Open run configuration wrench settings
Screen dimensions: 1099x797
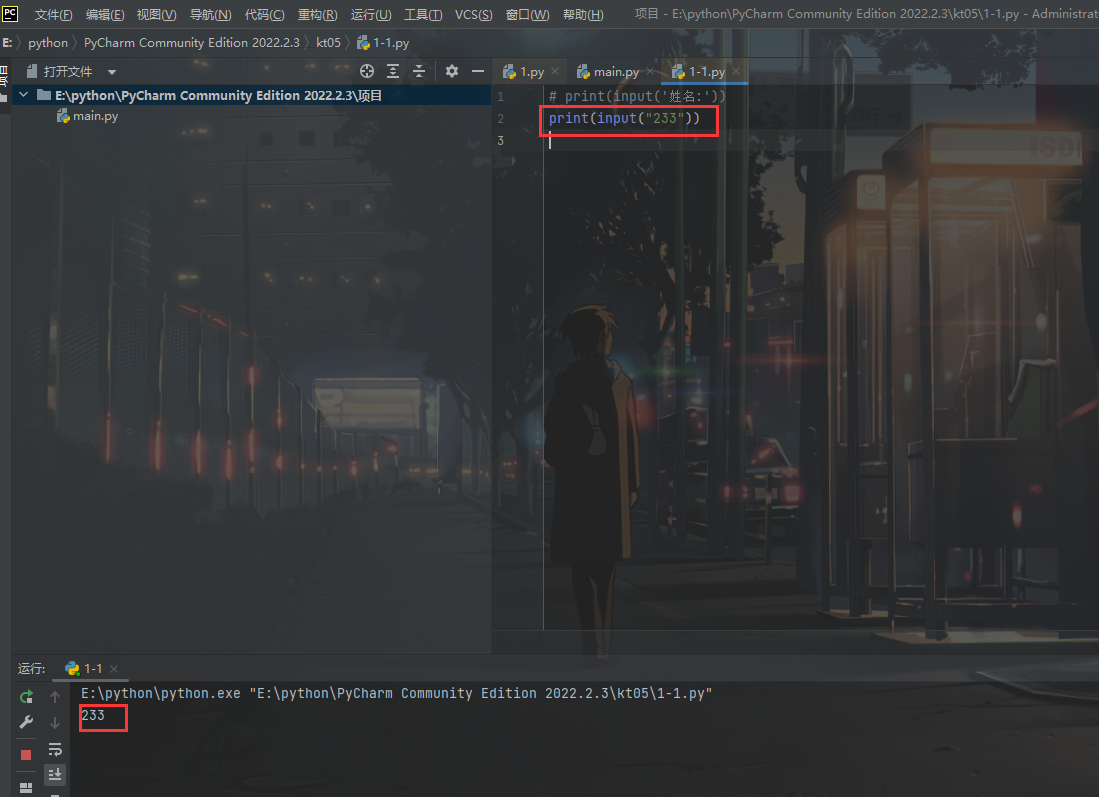tap(26, 722)
